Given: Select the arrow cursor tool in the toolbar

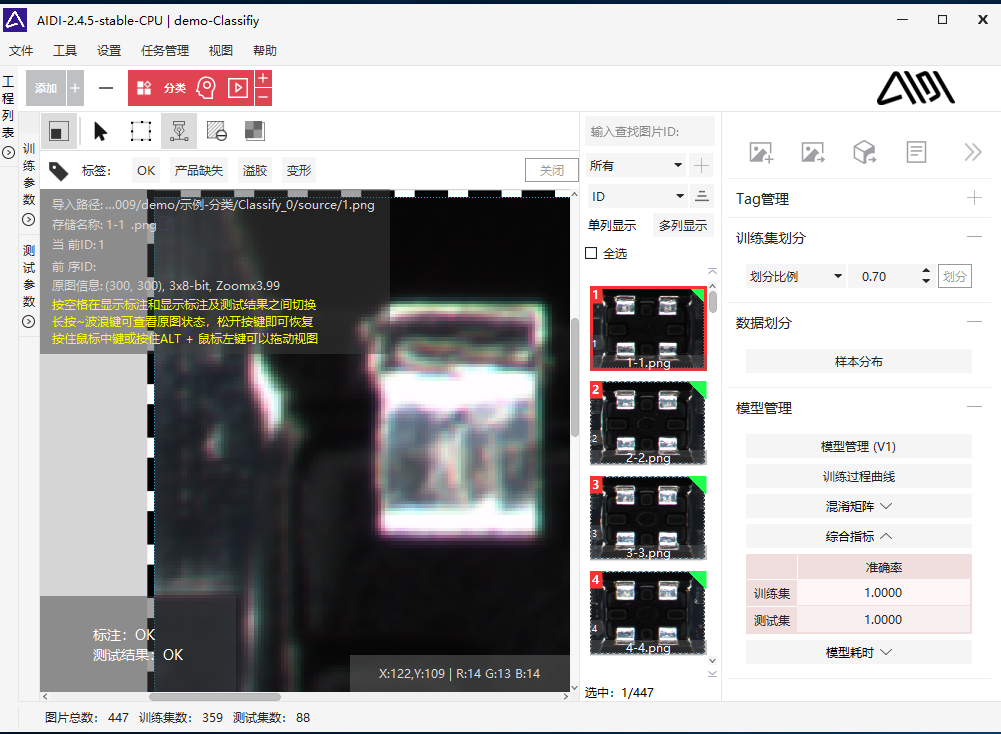Looking at the screenshot, I should point(99,131).
